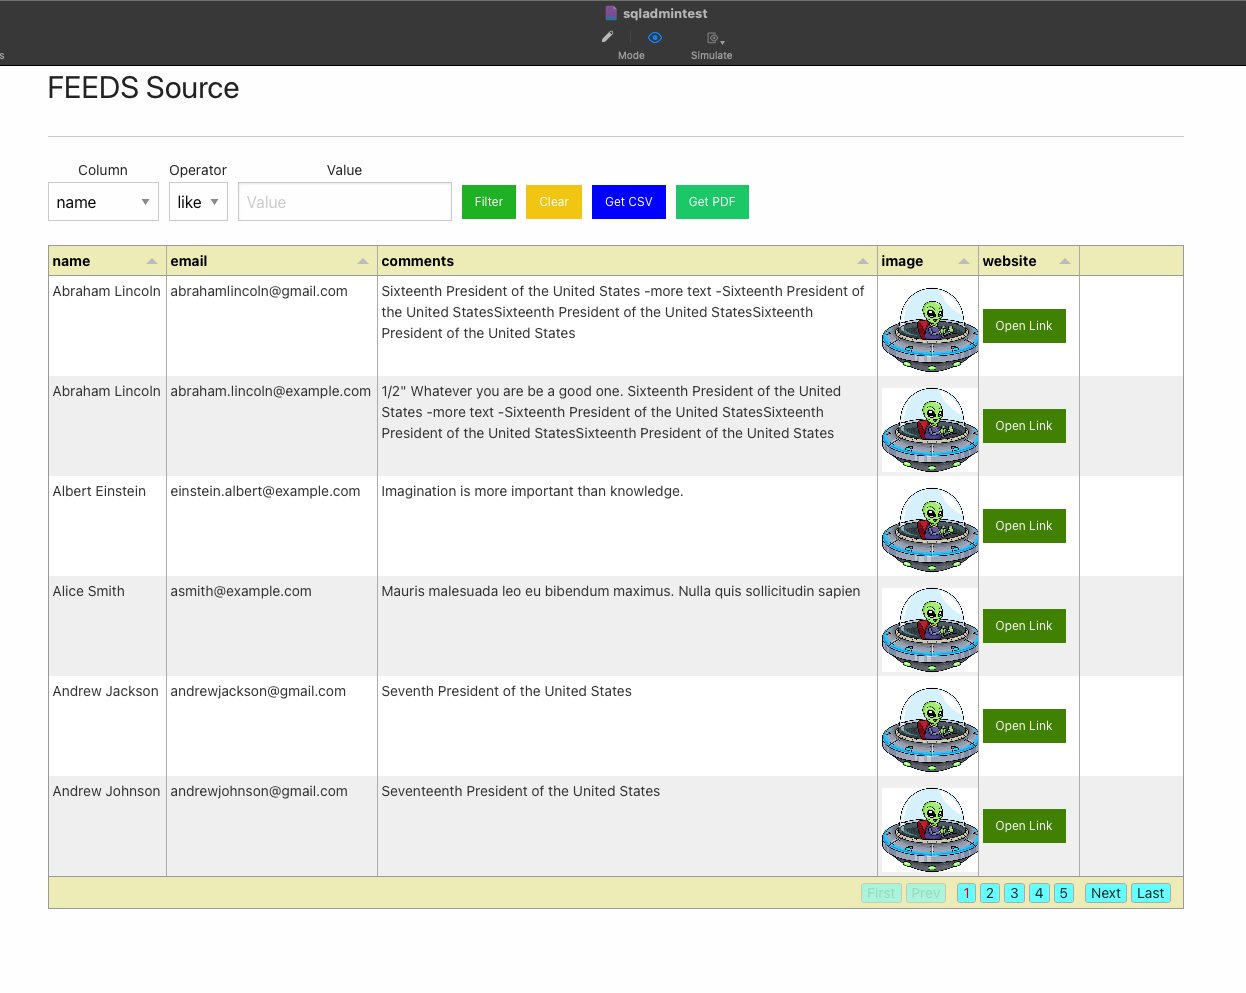The image size is (1246, 993).
Task: Select the pencil Edit mode icon
Action: 607,36
